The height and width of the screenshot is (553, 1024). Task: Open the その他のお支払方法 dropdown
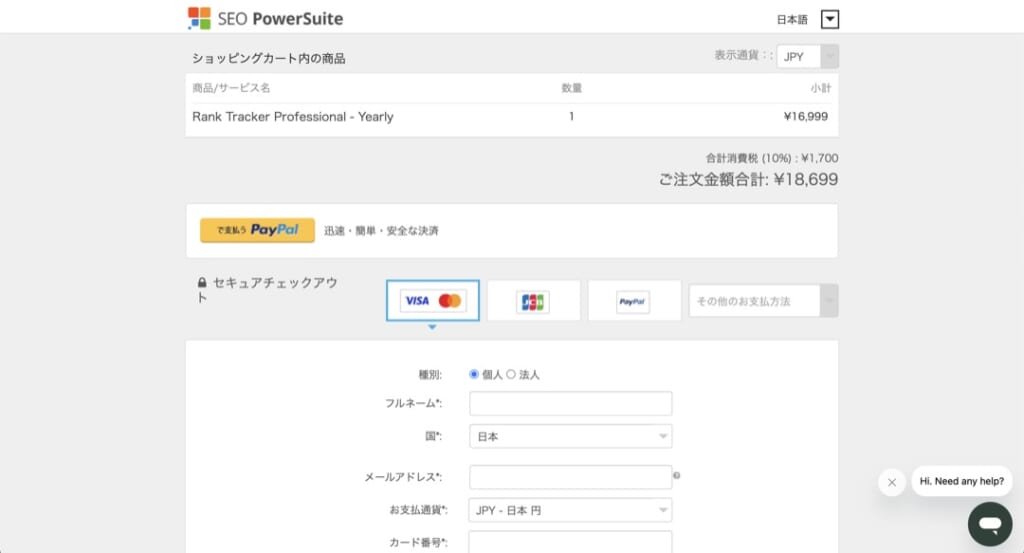tap(763, 301)
